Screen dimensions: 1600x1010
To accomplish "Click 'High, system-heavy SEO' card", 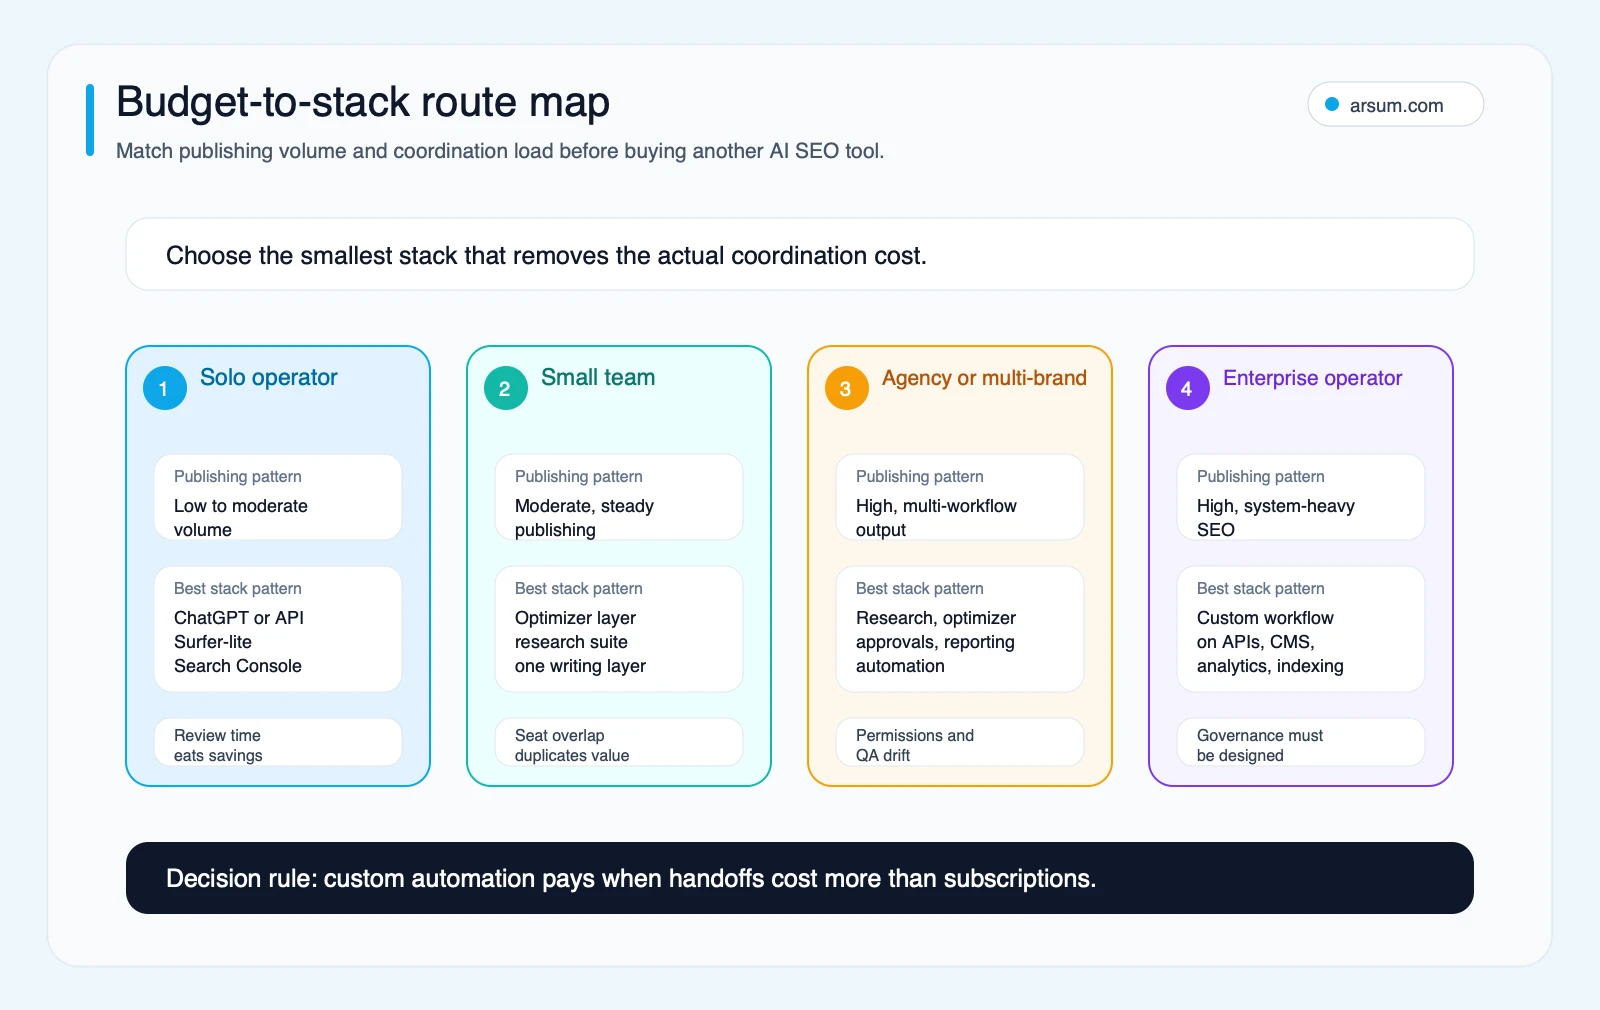I will (x=1301, y=497).
